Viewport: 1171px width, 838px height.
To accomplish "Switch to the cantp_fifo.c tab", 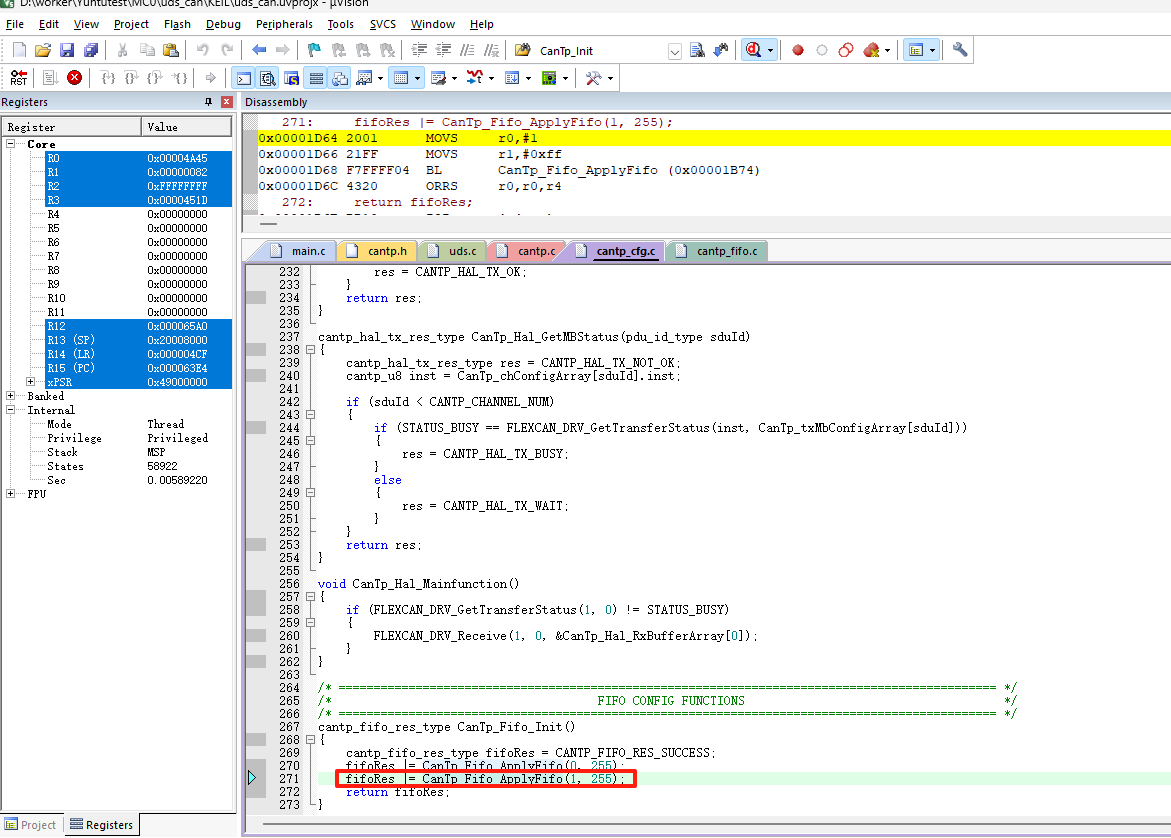I will tap(717, 251).
